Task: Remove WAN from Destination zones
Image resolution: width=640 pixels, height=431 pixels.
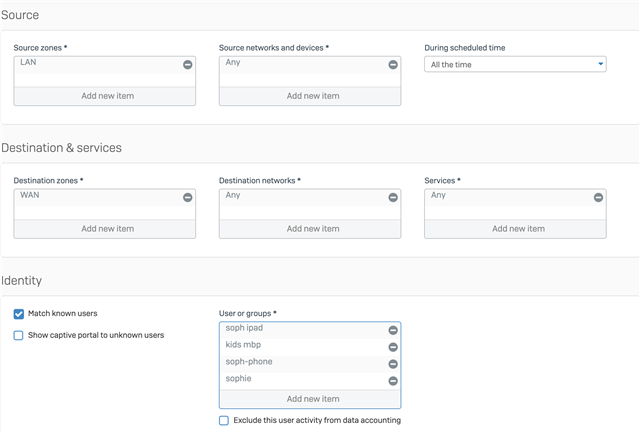Action: pos(187,198)
